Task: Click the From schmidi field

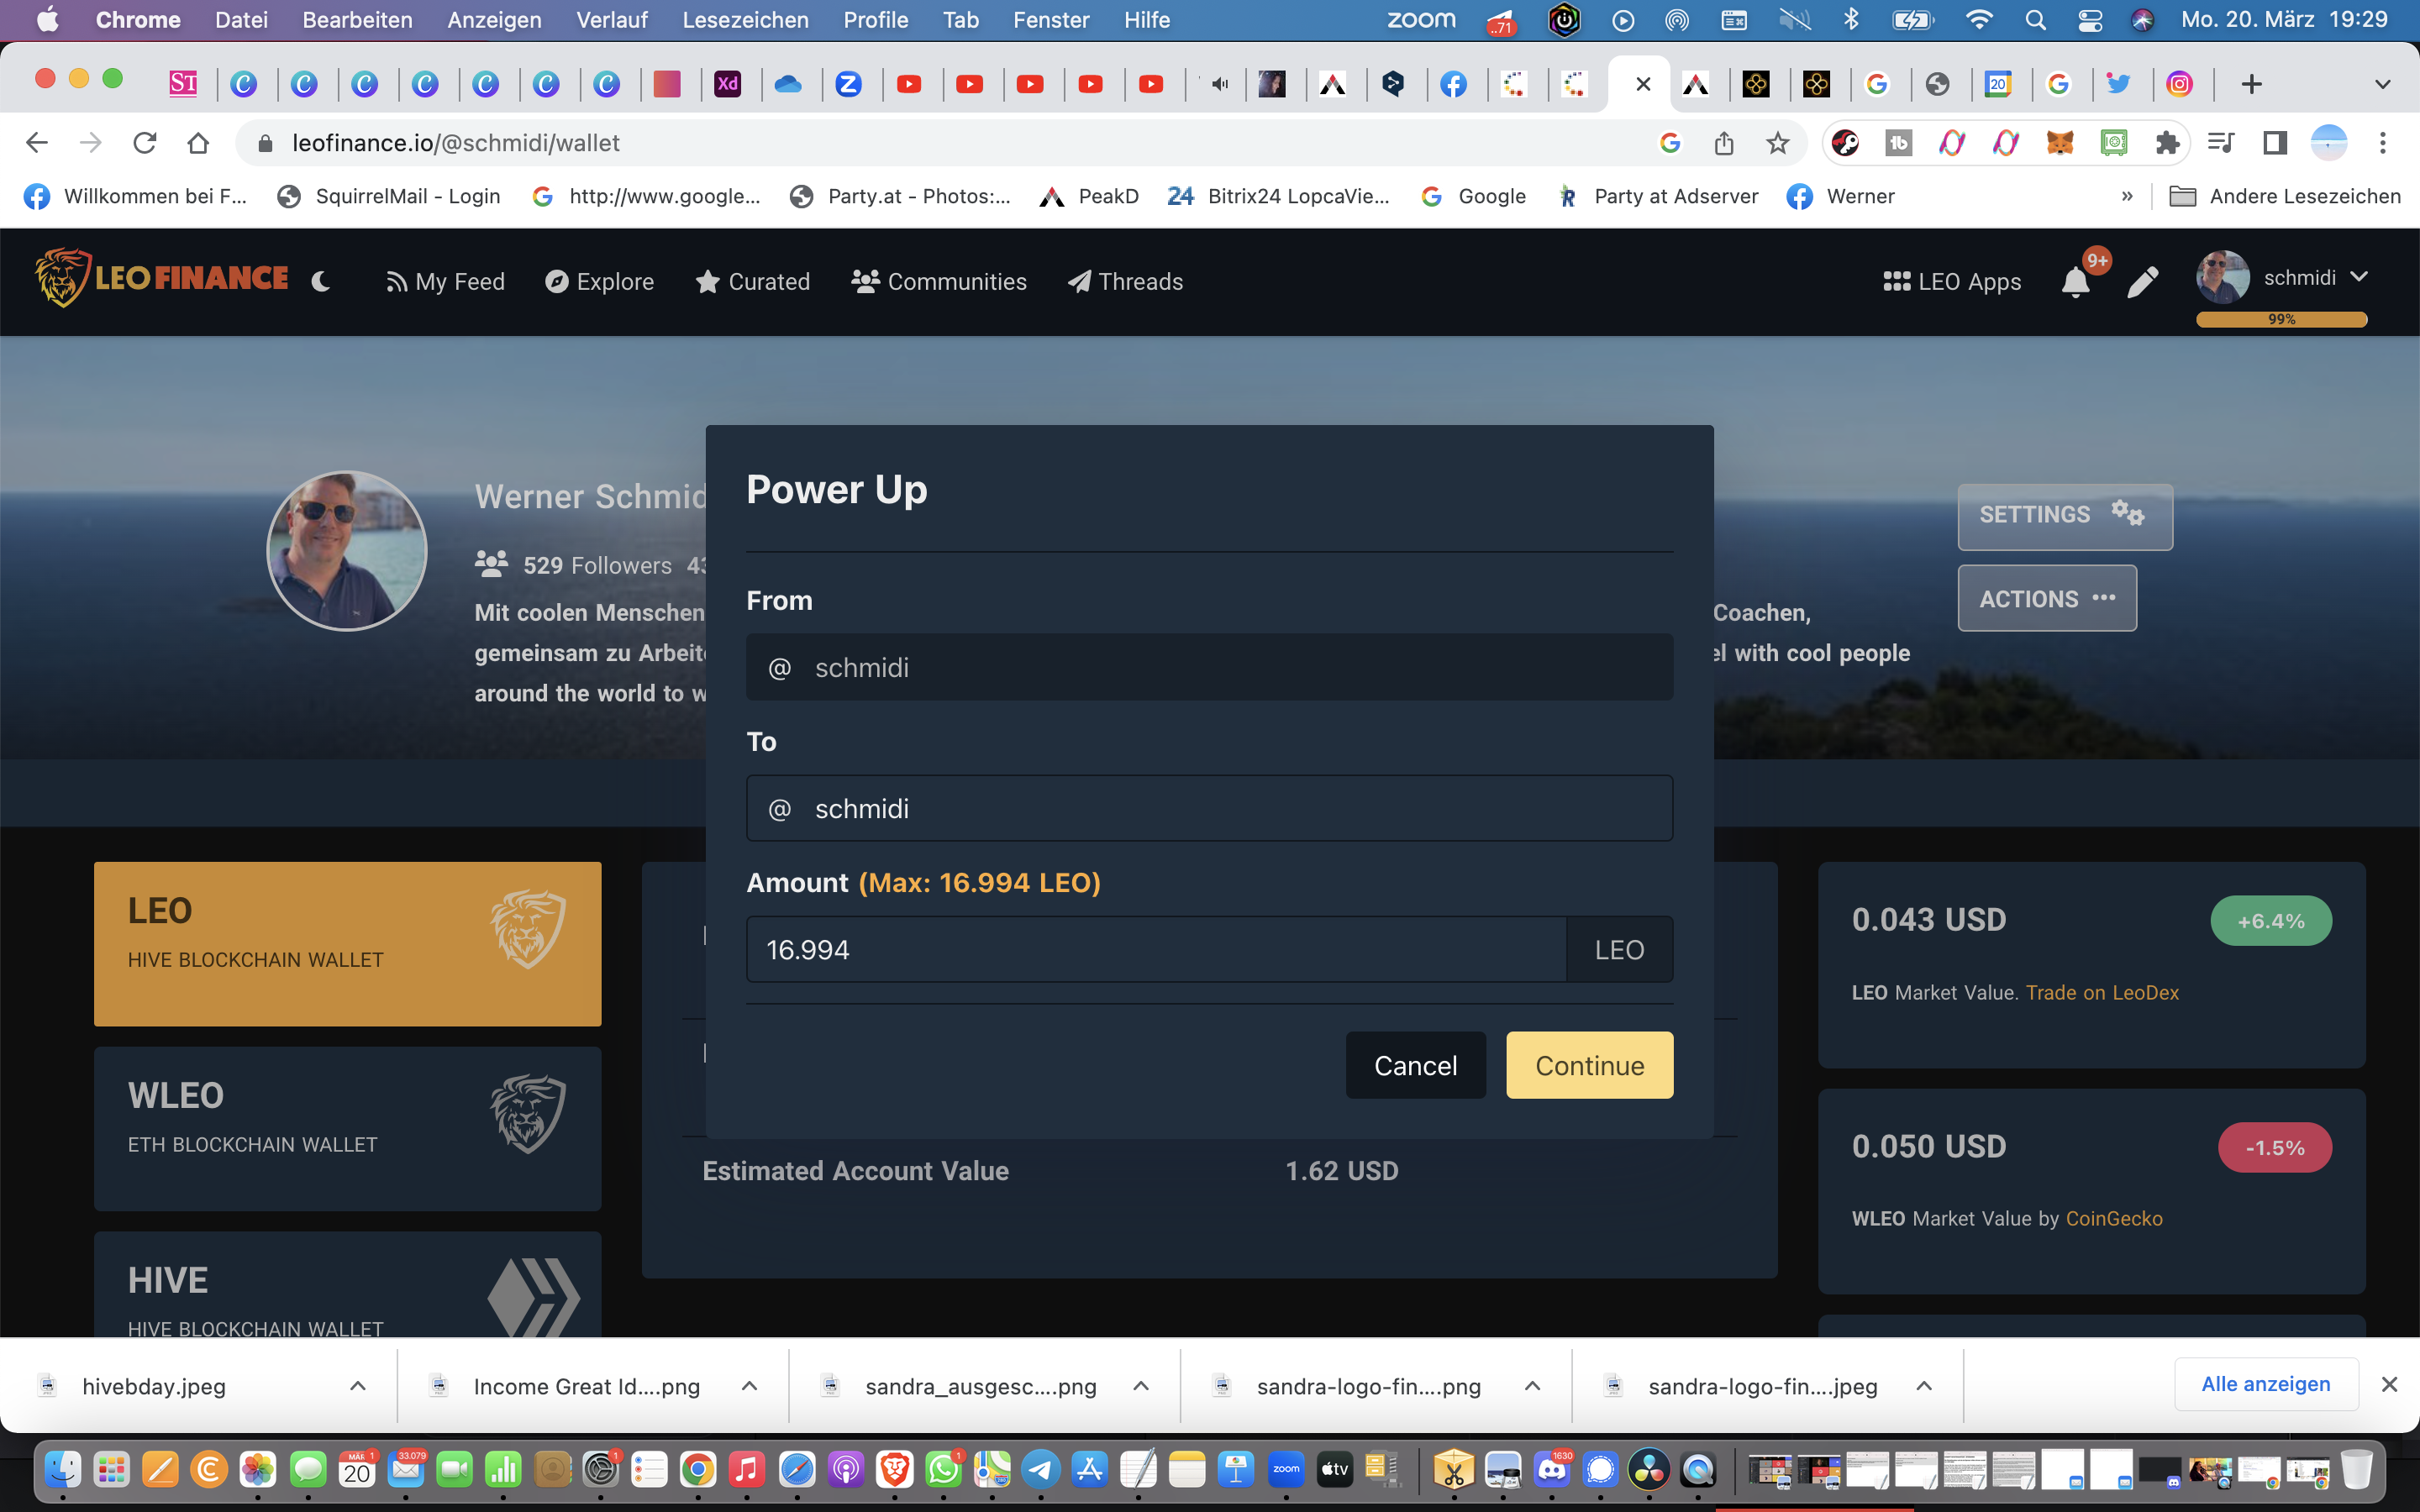Action: click(x=1209, y=667)
